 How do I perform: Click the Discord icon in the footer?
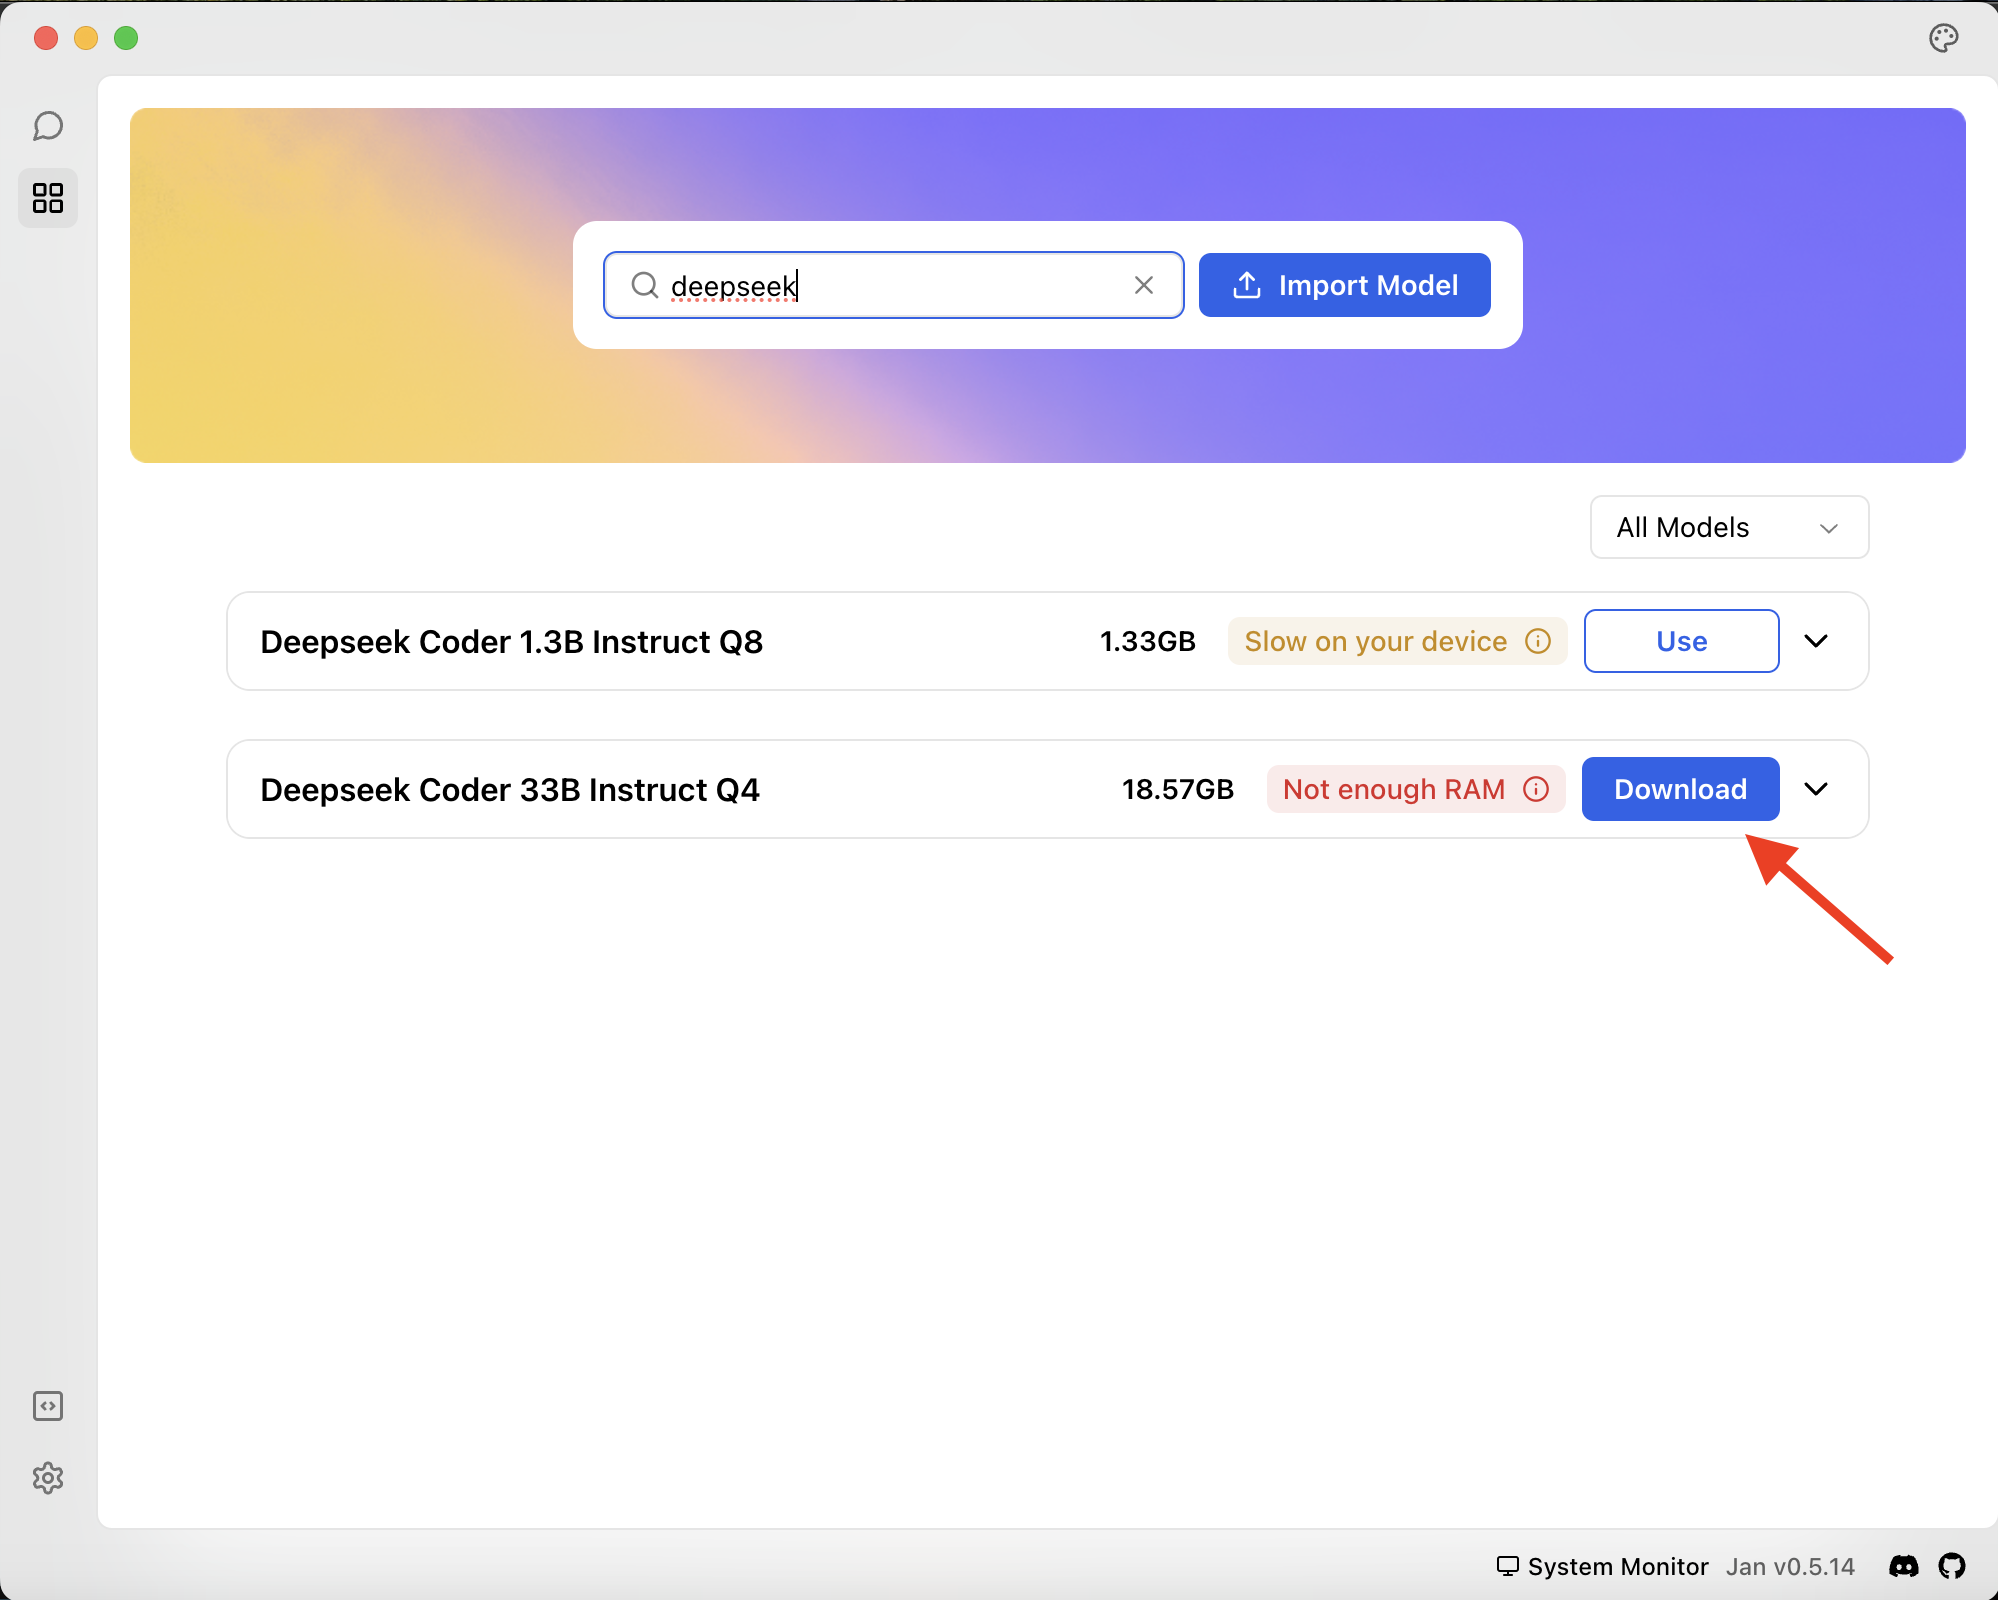pos(1902,1566)
